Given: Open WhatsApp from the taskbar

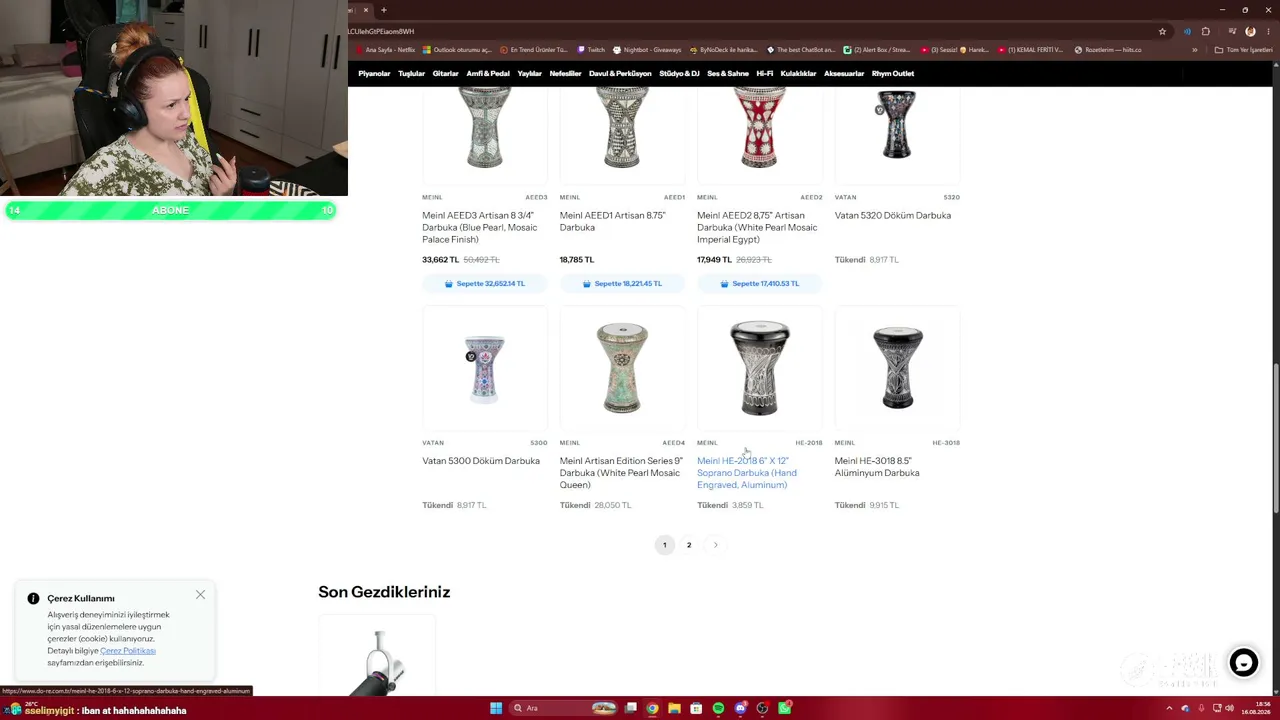Looking at the screenshot, I should click(785, 708).
